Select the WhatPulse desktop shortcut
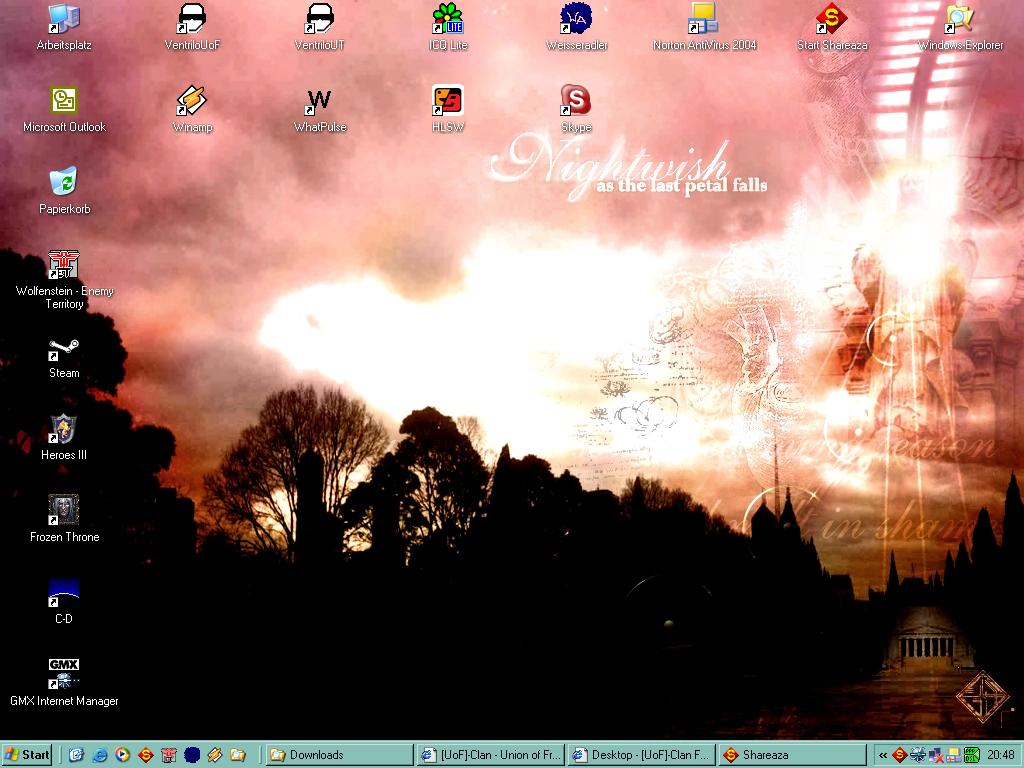The height and width of the screenshot is (768, 1024). click(x=319, y=109)
